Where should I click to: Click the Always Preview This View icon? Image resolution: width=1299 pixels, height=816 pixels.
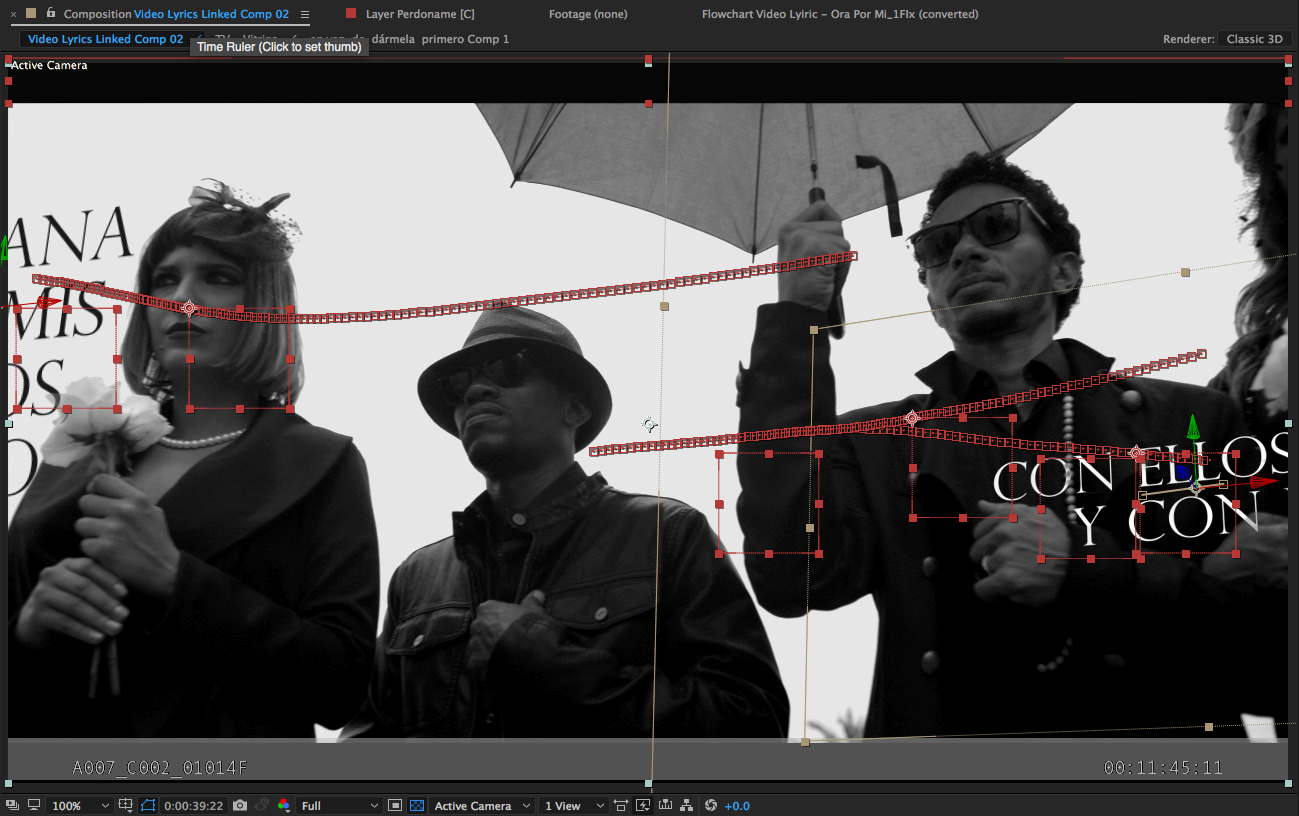(x=14, y=805)
